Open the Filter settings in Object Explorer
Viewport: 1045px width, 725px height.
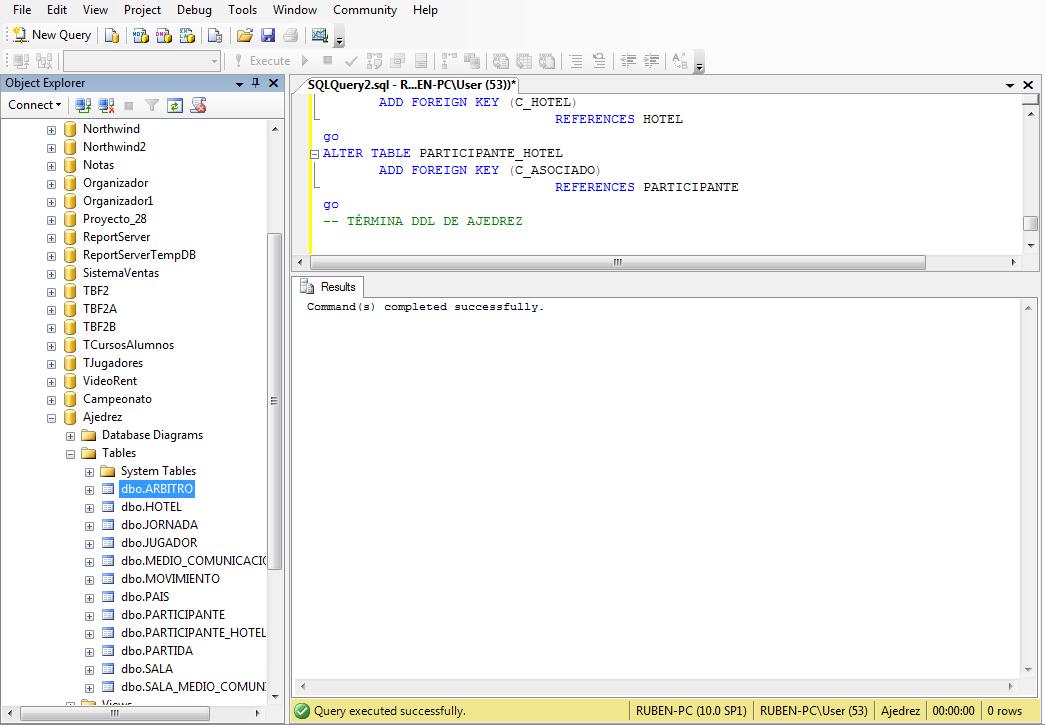[x=152, y=105]
